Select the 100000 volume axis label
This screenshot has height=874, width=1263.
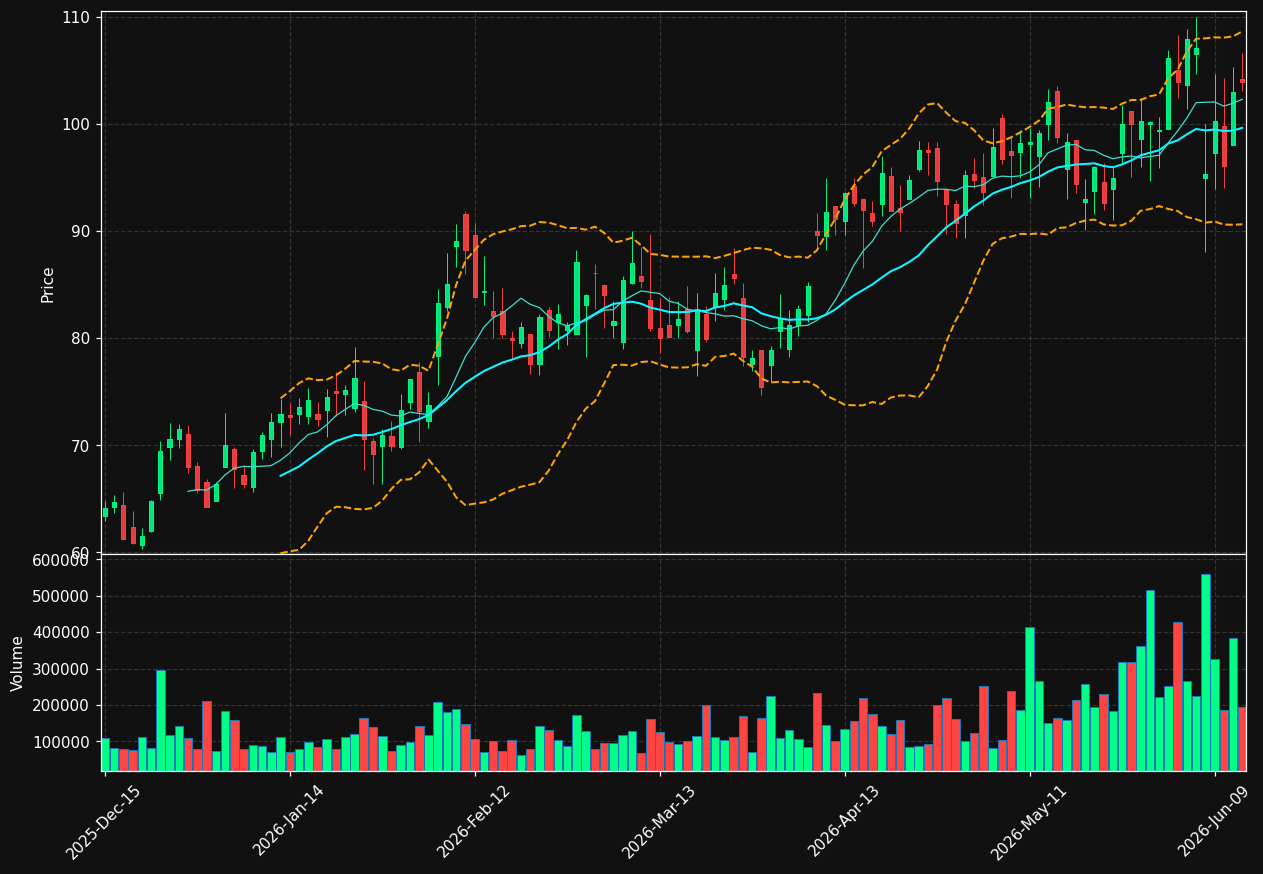point(61,743)
